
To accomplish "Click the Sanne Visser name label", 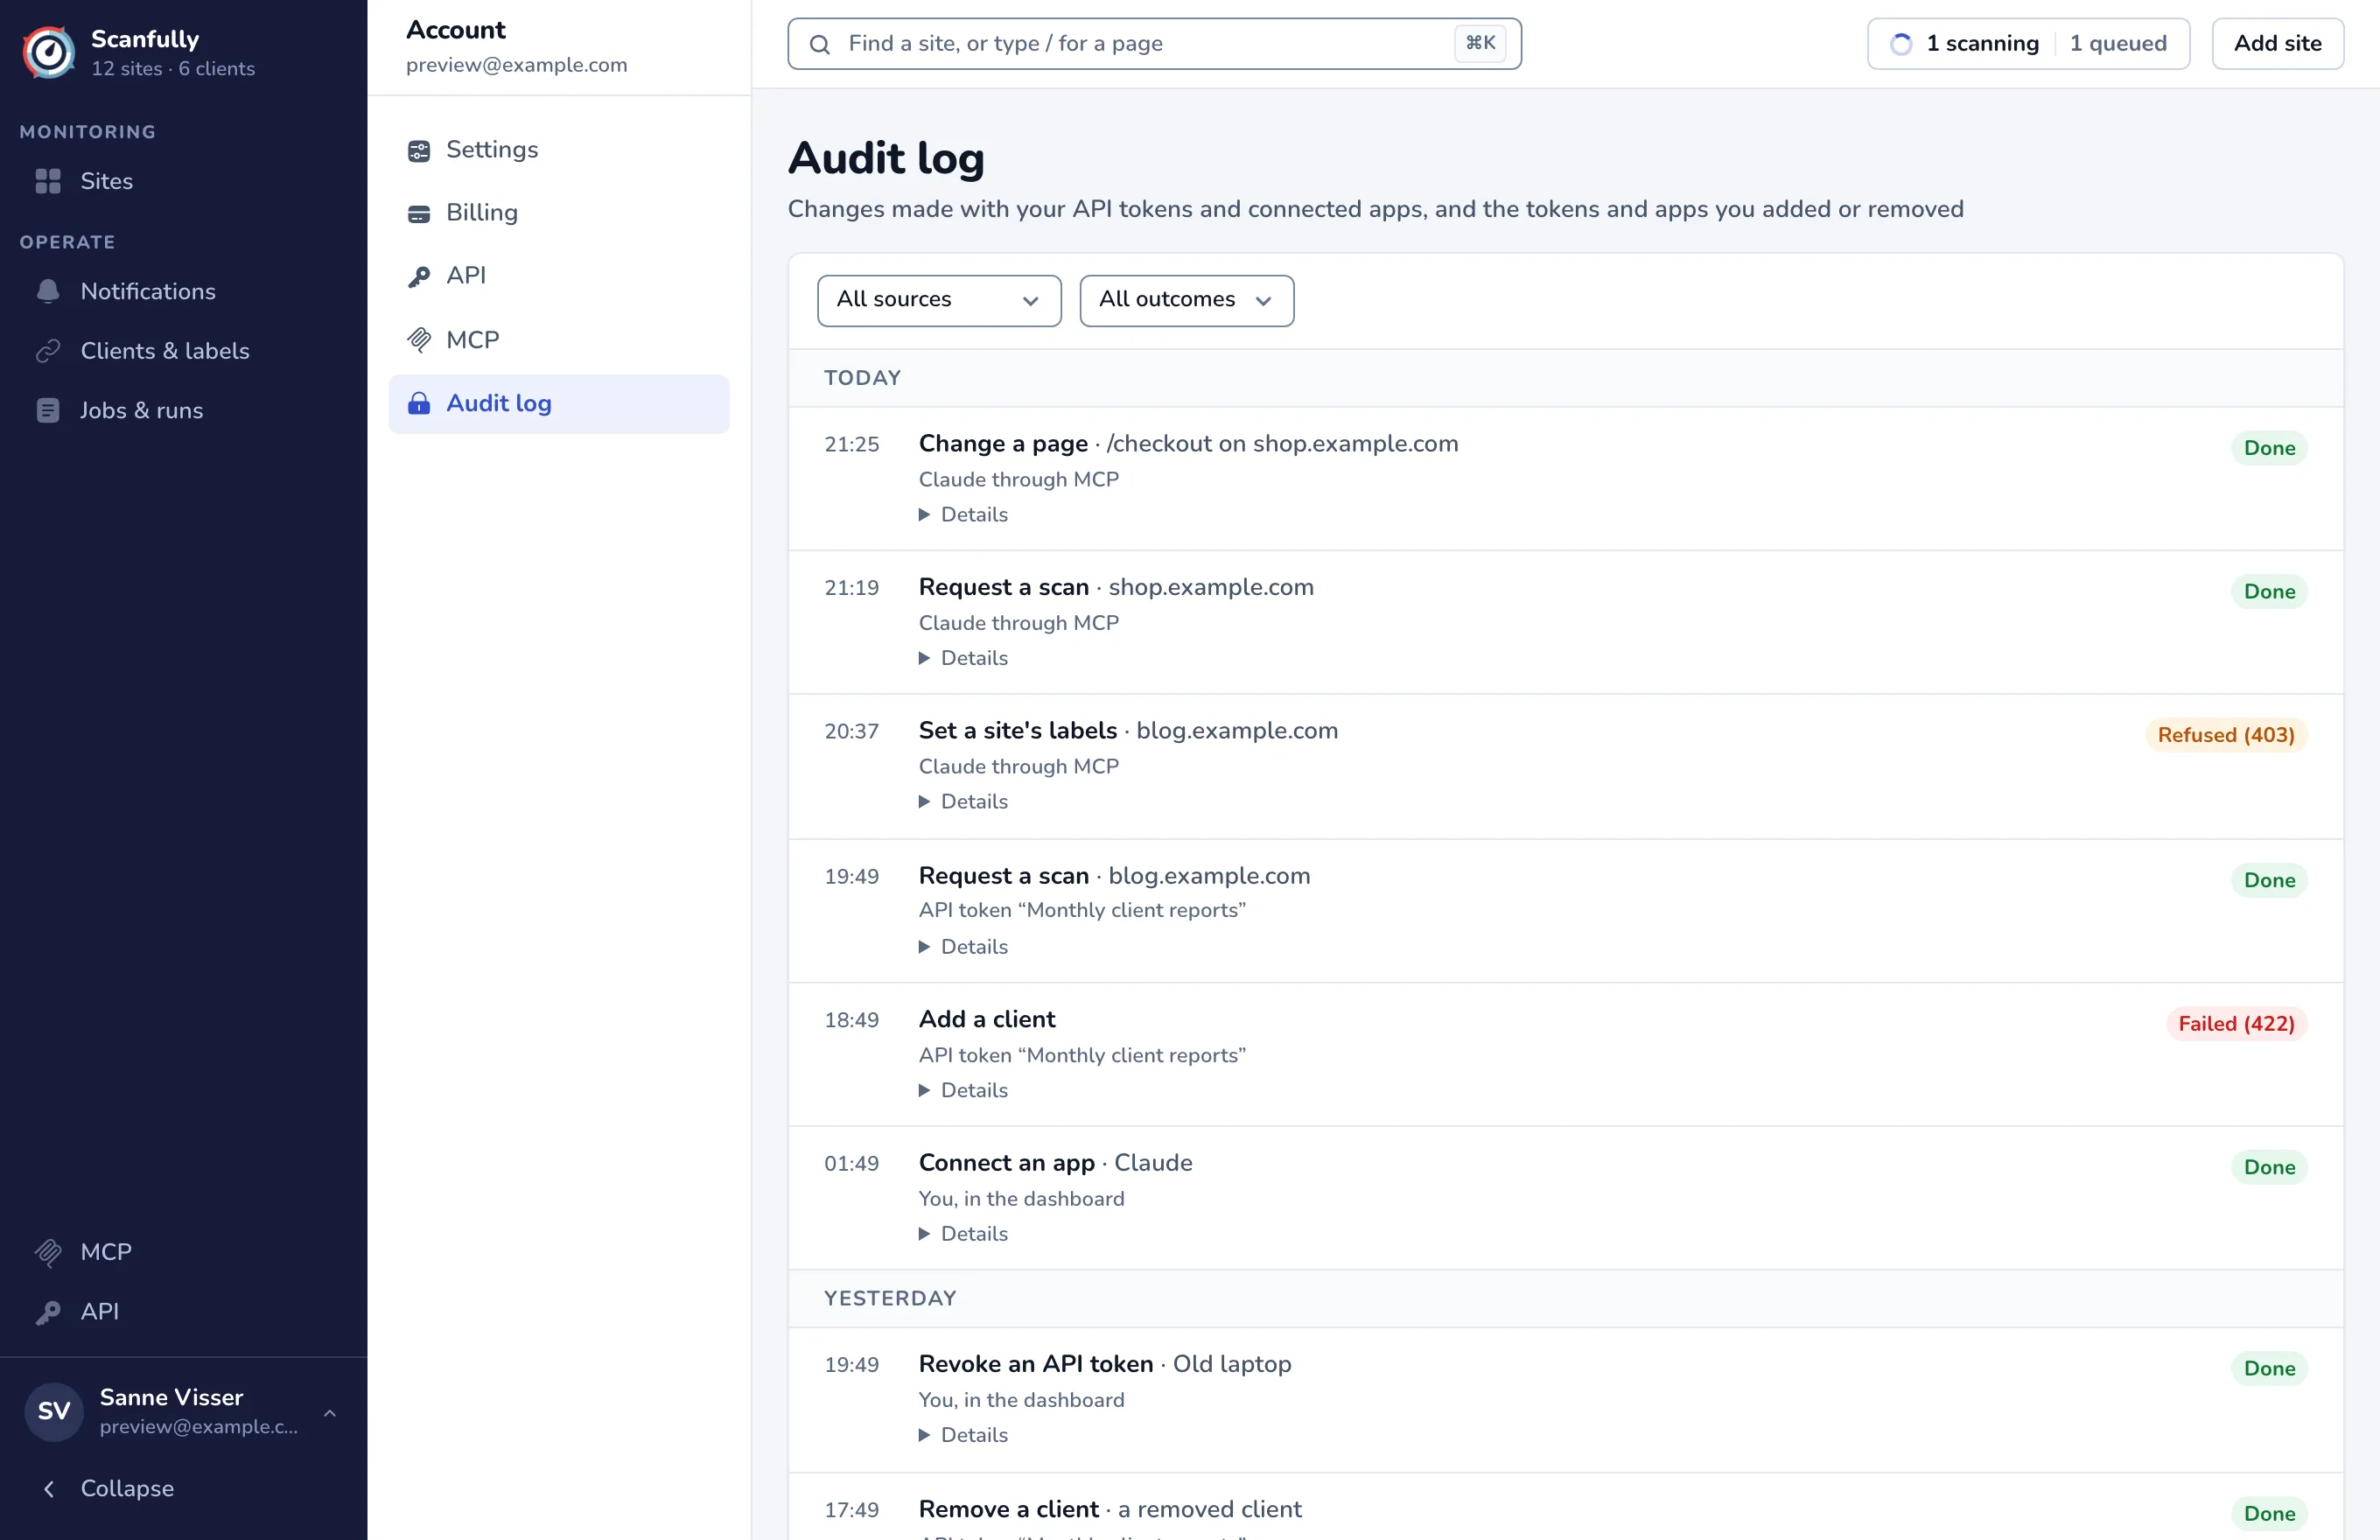I will tap(171, 1397).
